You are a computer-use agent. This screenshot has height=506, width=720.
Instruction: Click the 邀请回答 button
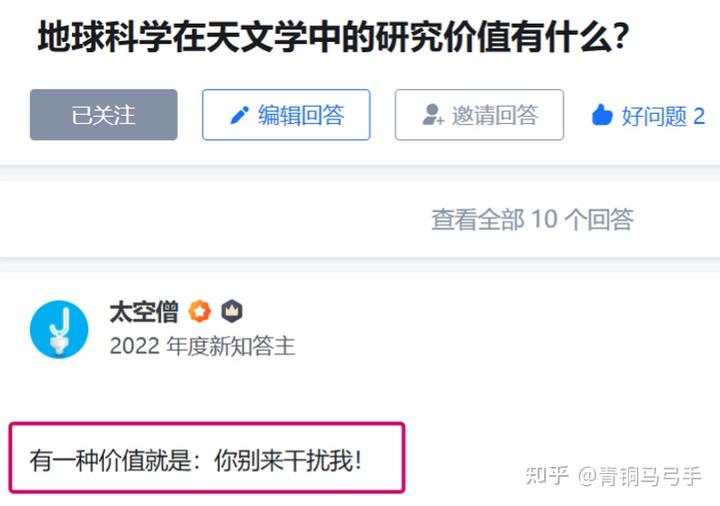coord(479,115)
